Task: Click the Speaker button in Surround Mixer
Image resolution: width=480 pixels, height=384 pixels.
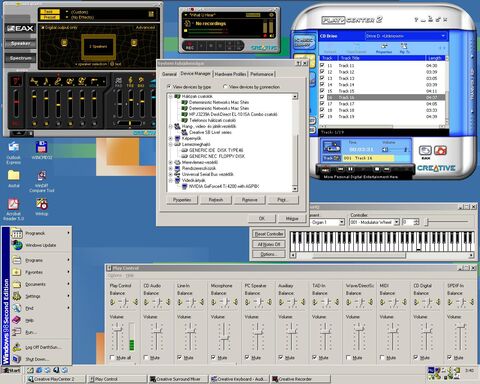Action: [x=20, y=43]
